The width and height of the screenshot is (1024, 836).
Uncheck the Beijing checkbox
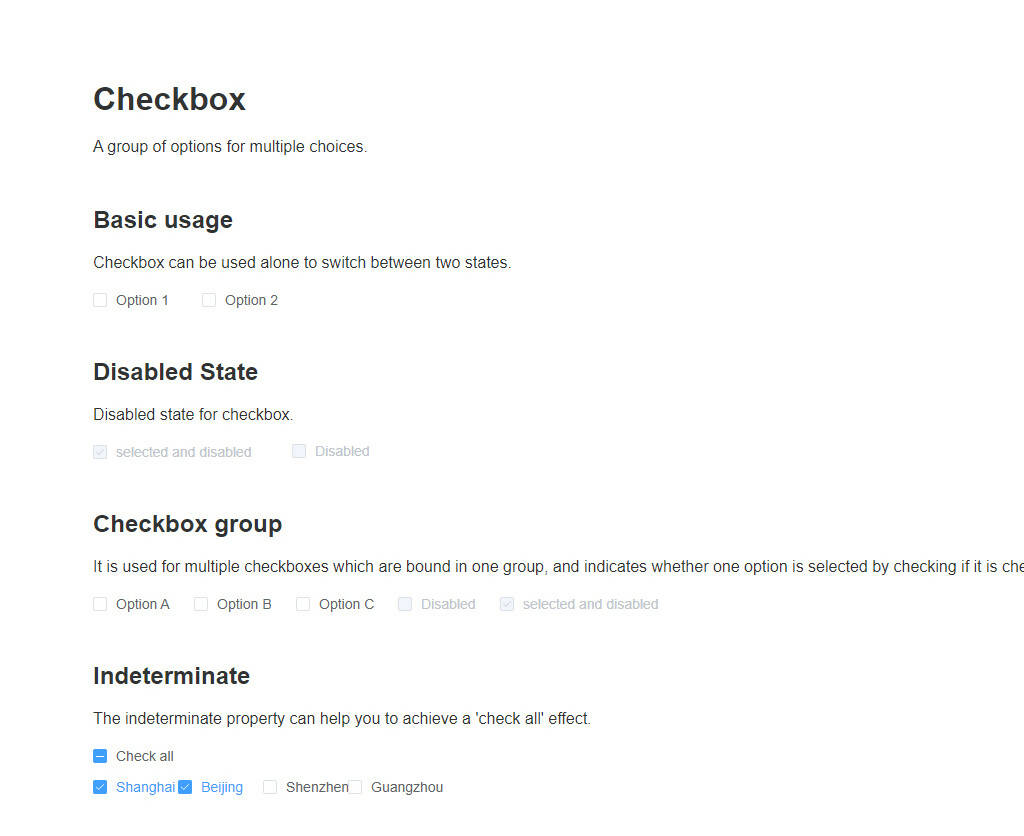coord(185,787)
